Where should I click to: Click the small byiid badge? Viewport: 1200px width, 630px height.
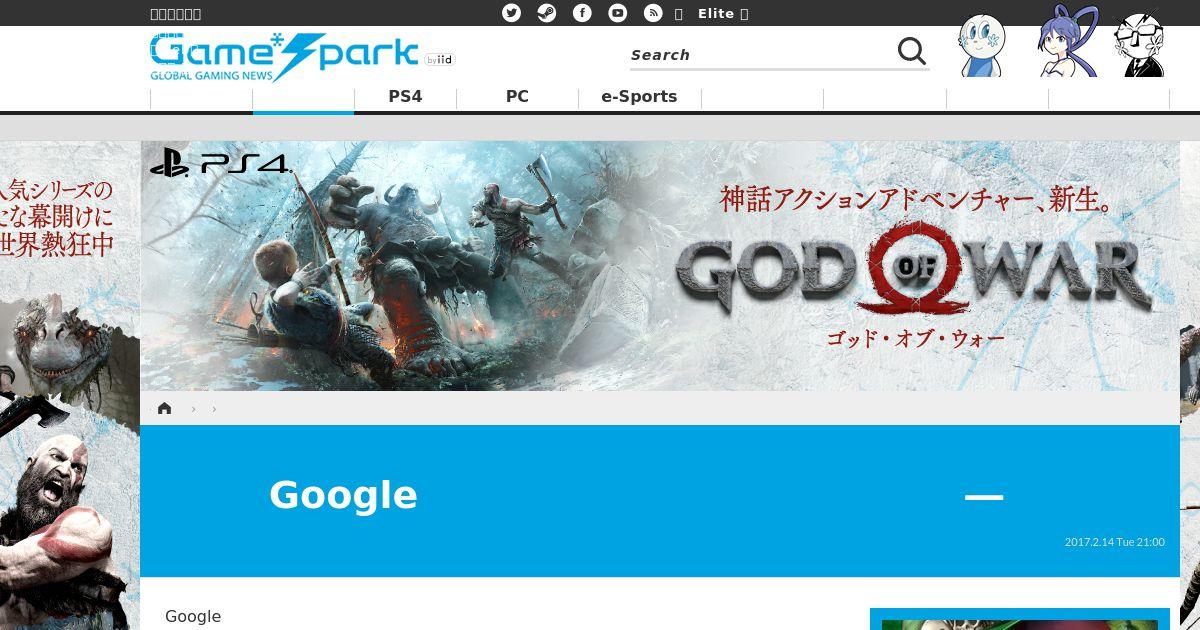439,60
